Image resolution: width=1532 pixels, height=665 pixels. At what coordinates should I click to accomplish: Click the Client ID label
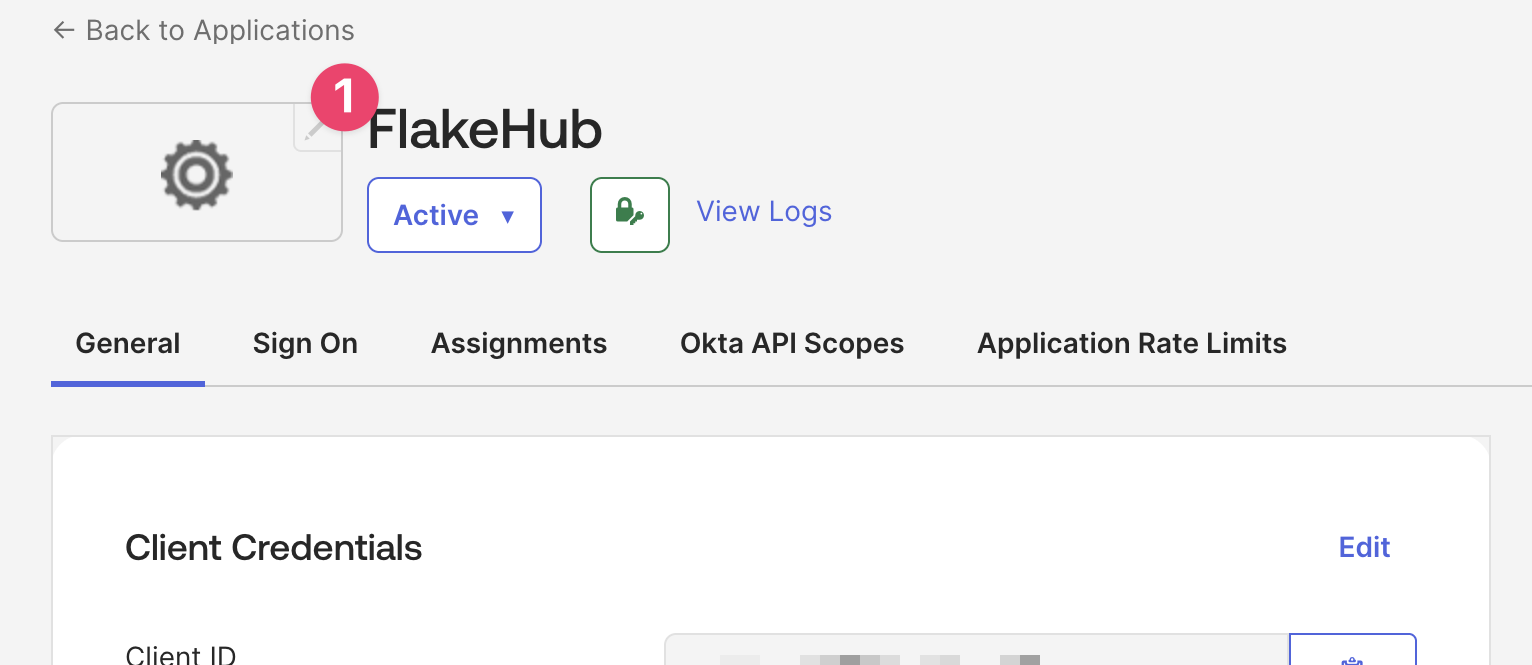(181, 655)
